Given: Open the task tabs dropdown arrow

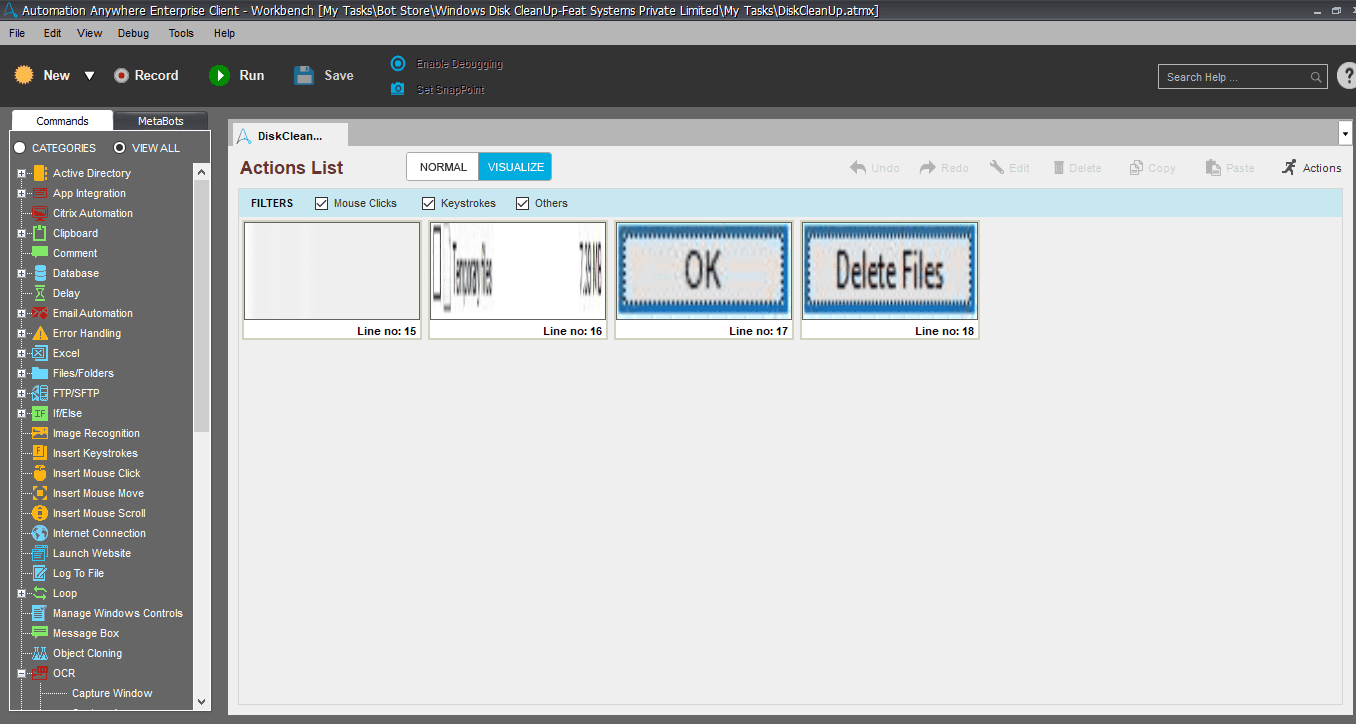Looking at the screenshot, I should pyautogui.click(x=1344, y=132).
